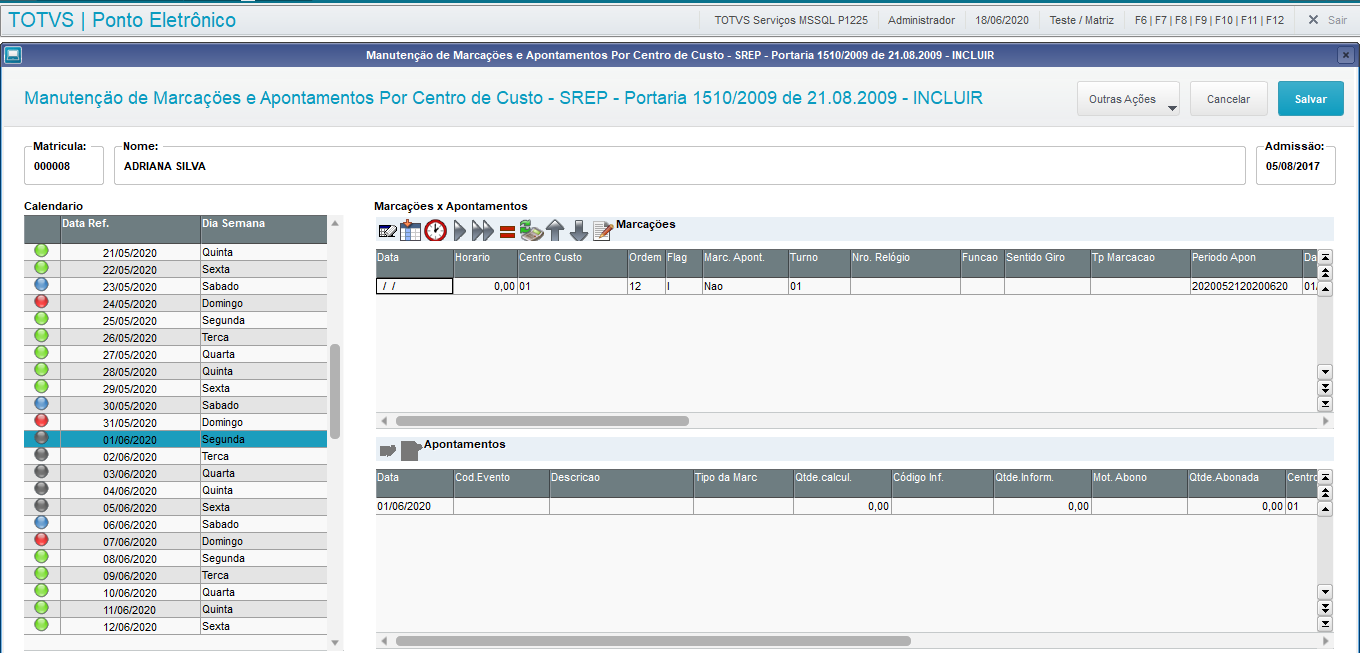The width and height of the screenshot is (1360, 653).
Task: Click Sair in the top bar
Action: click(1327, 20)
